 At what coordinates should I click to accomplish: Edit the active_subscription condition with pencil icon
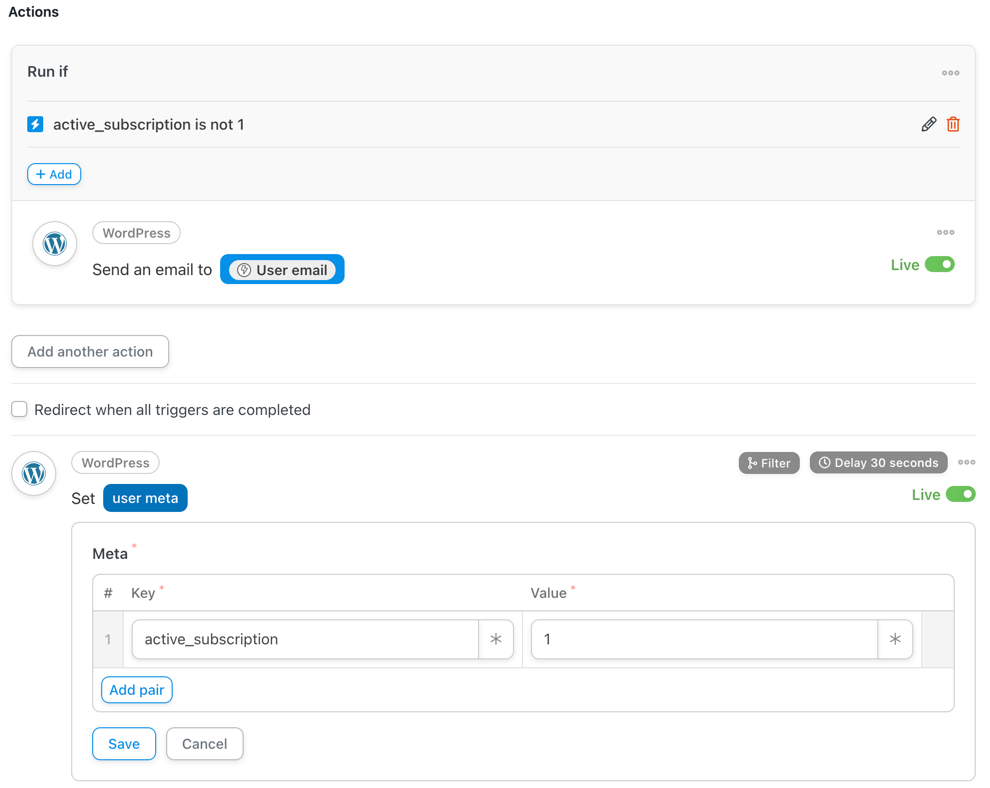pos(928,124)
